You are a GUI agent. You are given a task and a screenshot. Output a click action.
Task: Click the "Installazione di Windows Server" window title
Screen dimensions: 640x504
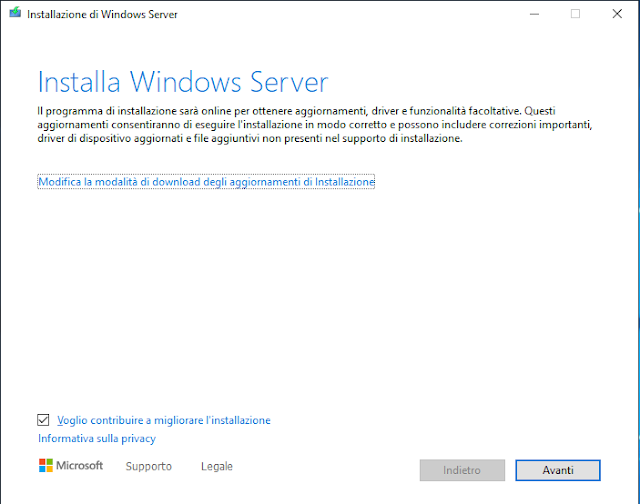point(102,14)
